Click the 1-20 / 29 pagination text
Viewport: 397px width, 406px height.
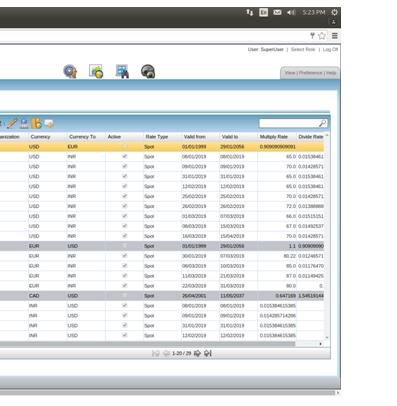(181, 353)
